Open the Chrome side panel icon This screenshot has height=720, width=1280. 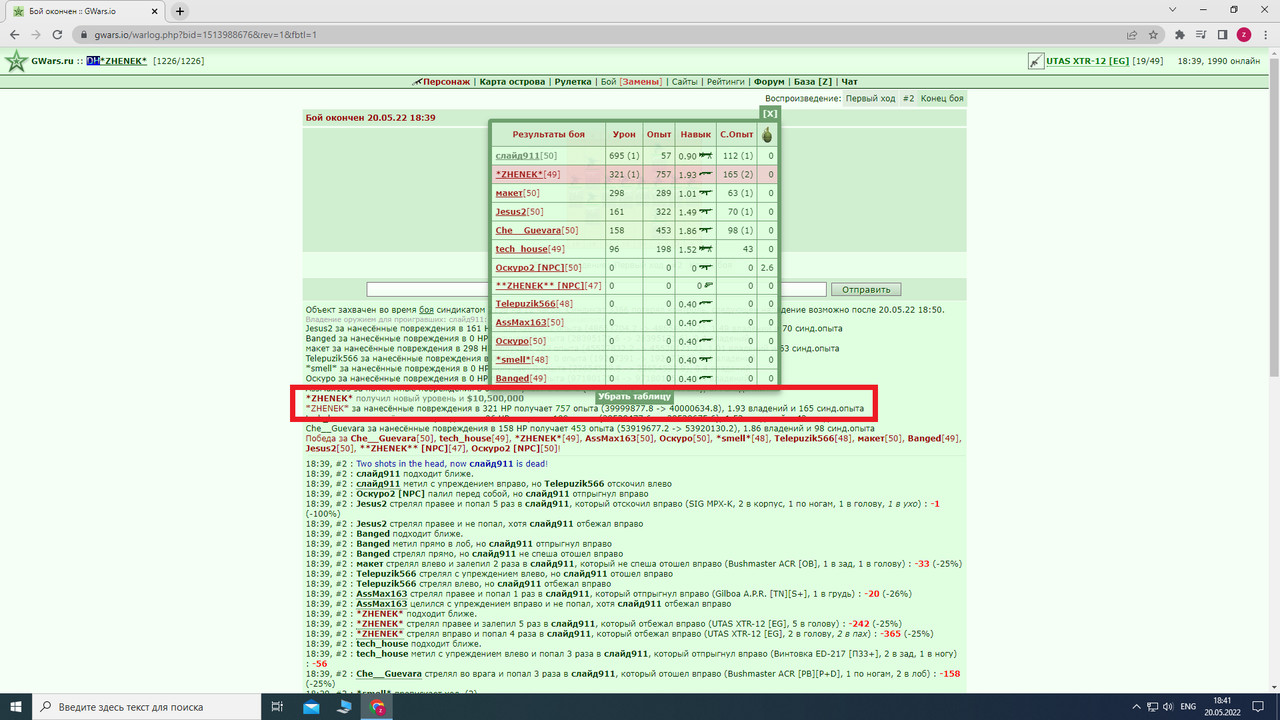coord(1222,34)
